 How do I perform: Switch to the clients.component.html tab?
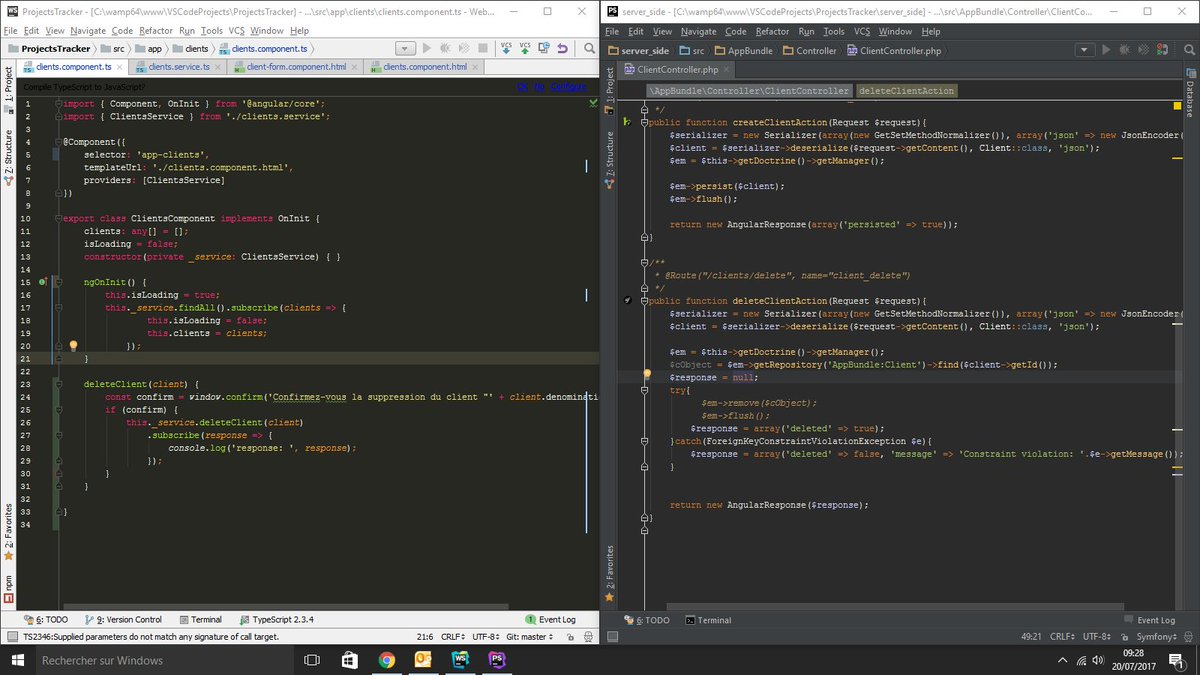pos(424,67)
